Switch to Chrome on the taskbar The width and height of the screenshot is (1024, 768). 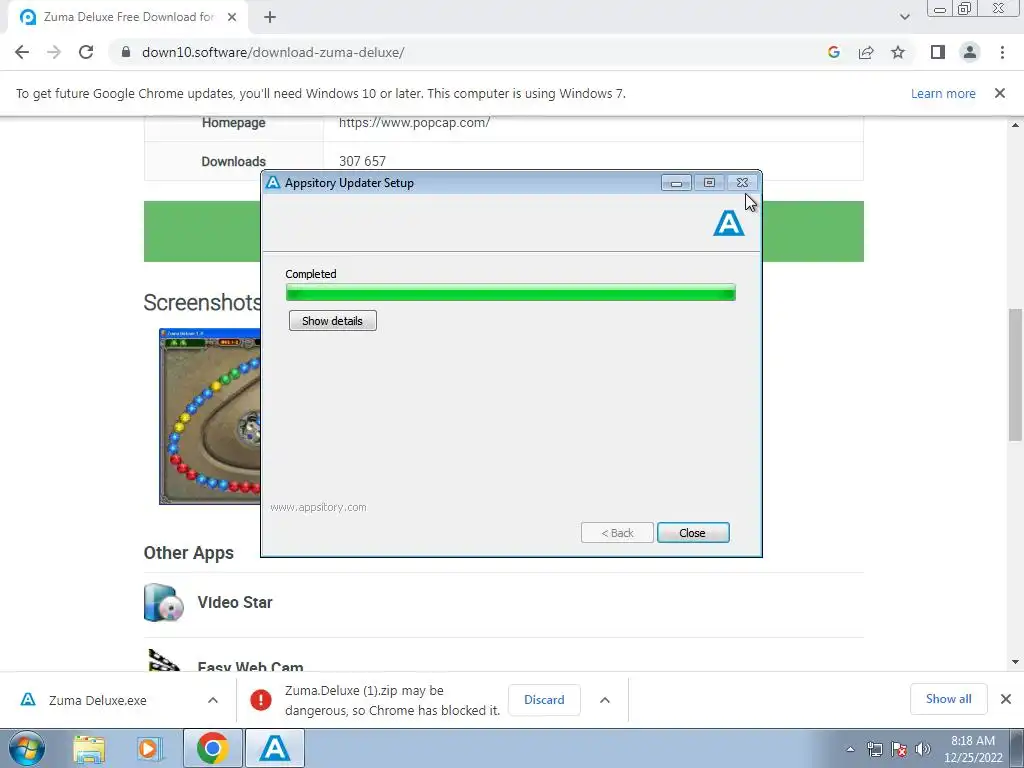(x=212, y=748)
